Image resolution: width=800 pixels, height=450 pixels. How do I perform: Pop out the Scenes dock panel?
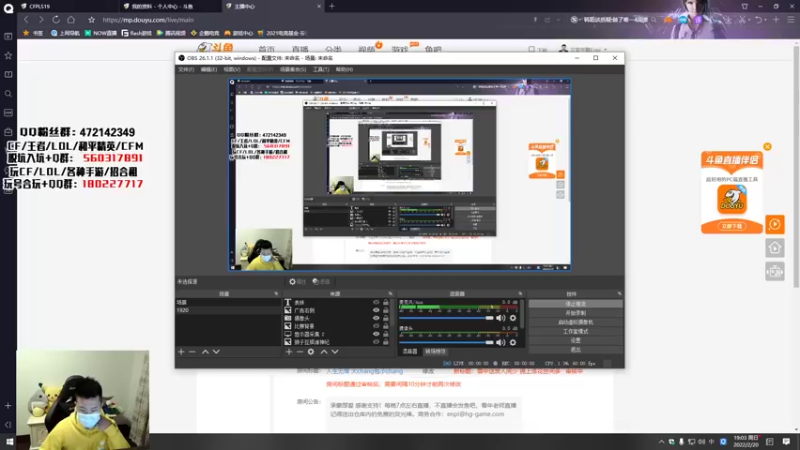pyautogui.click(x=276, y=294)
